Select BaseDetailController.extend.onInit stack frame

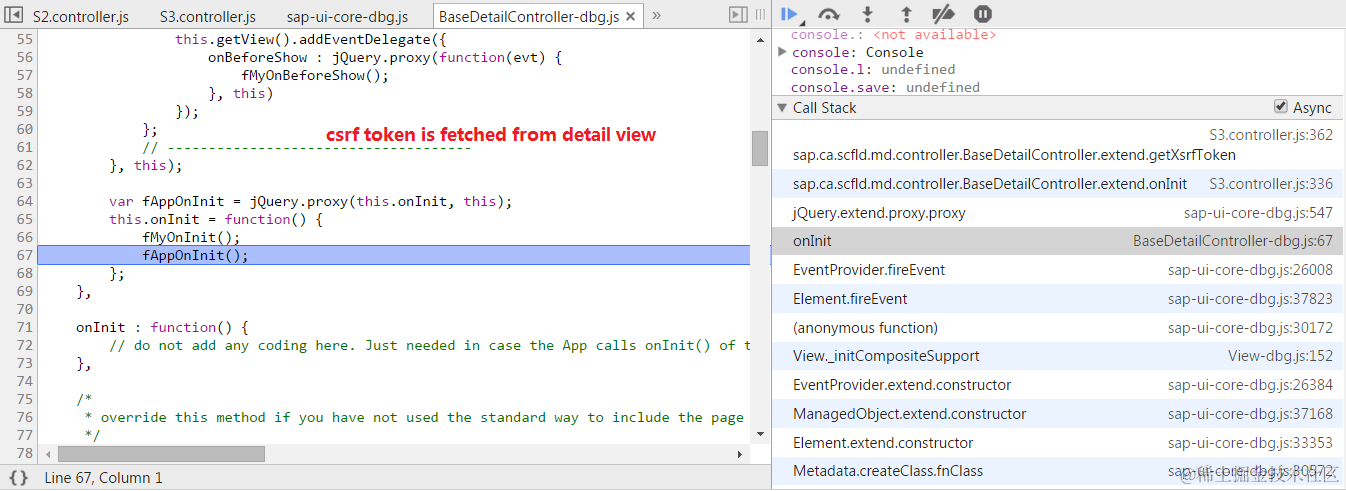point(1058,184)
